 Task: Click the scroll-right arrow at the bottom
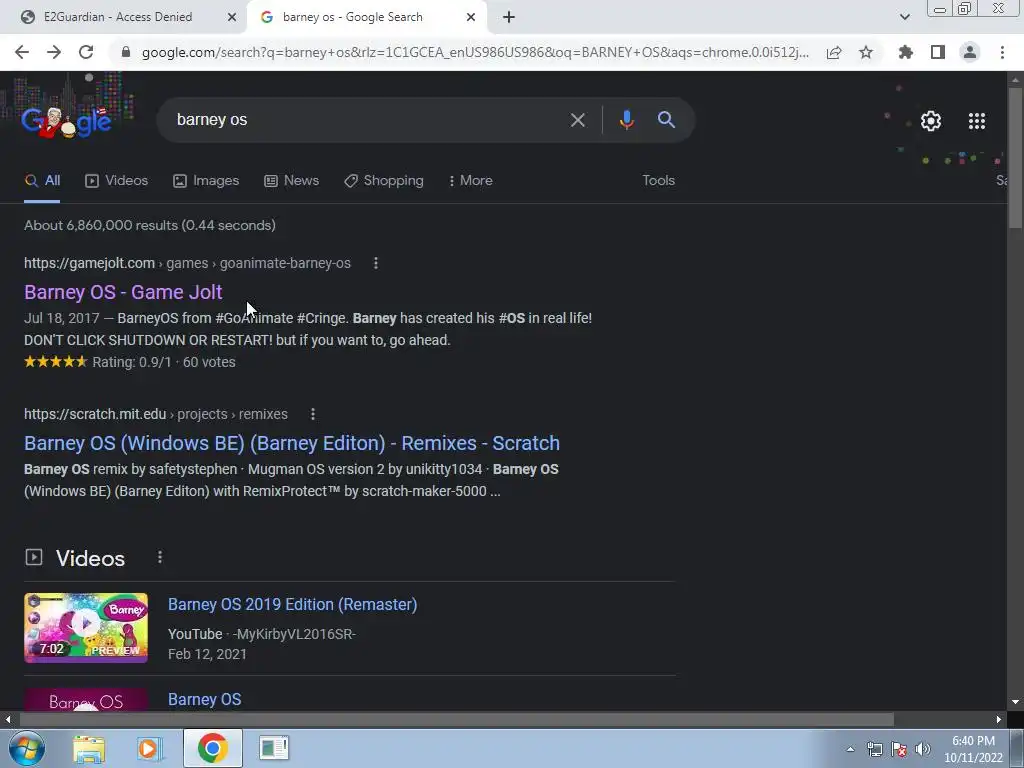point(999,720)
